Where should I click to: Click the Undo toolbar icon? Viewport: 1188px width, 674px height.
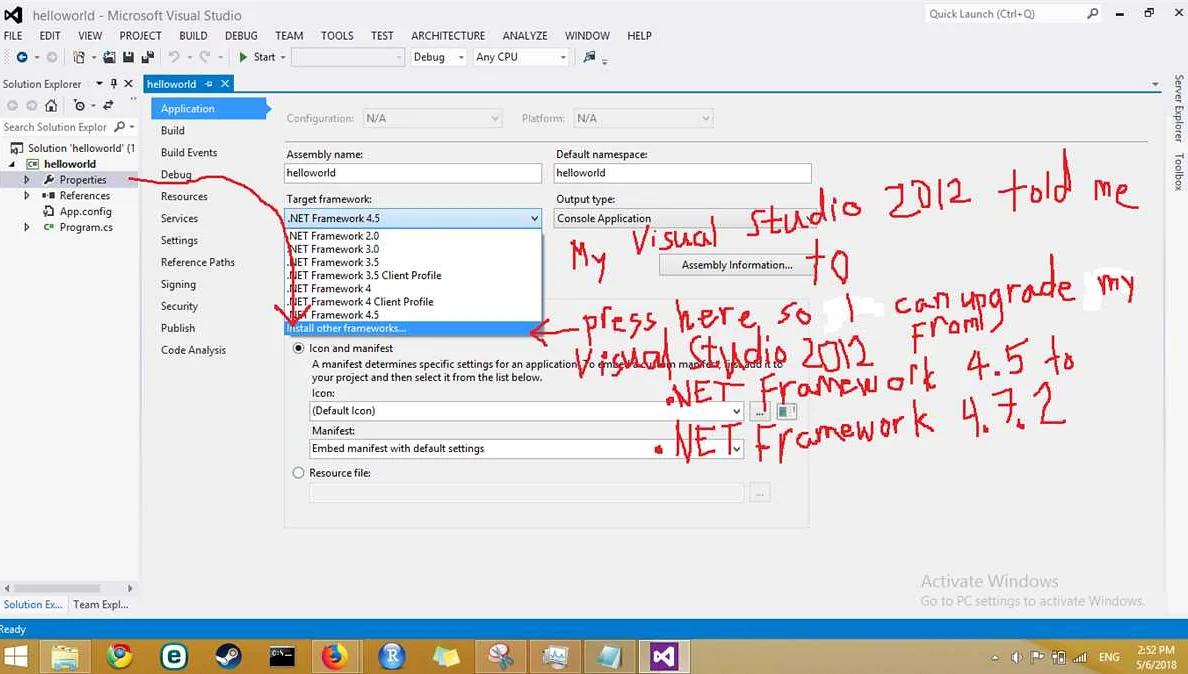click(174, 57)
